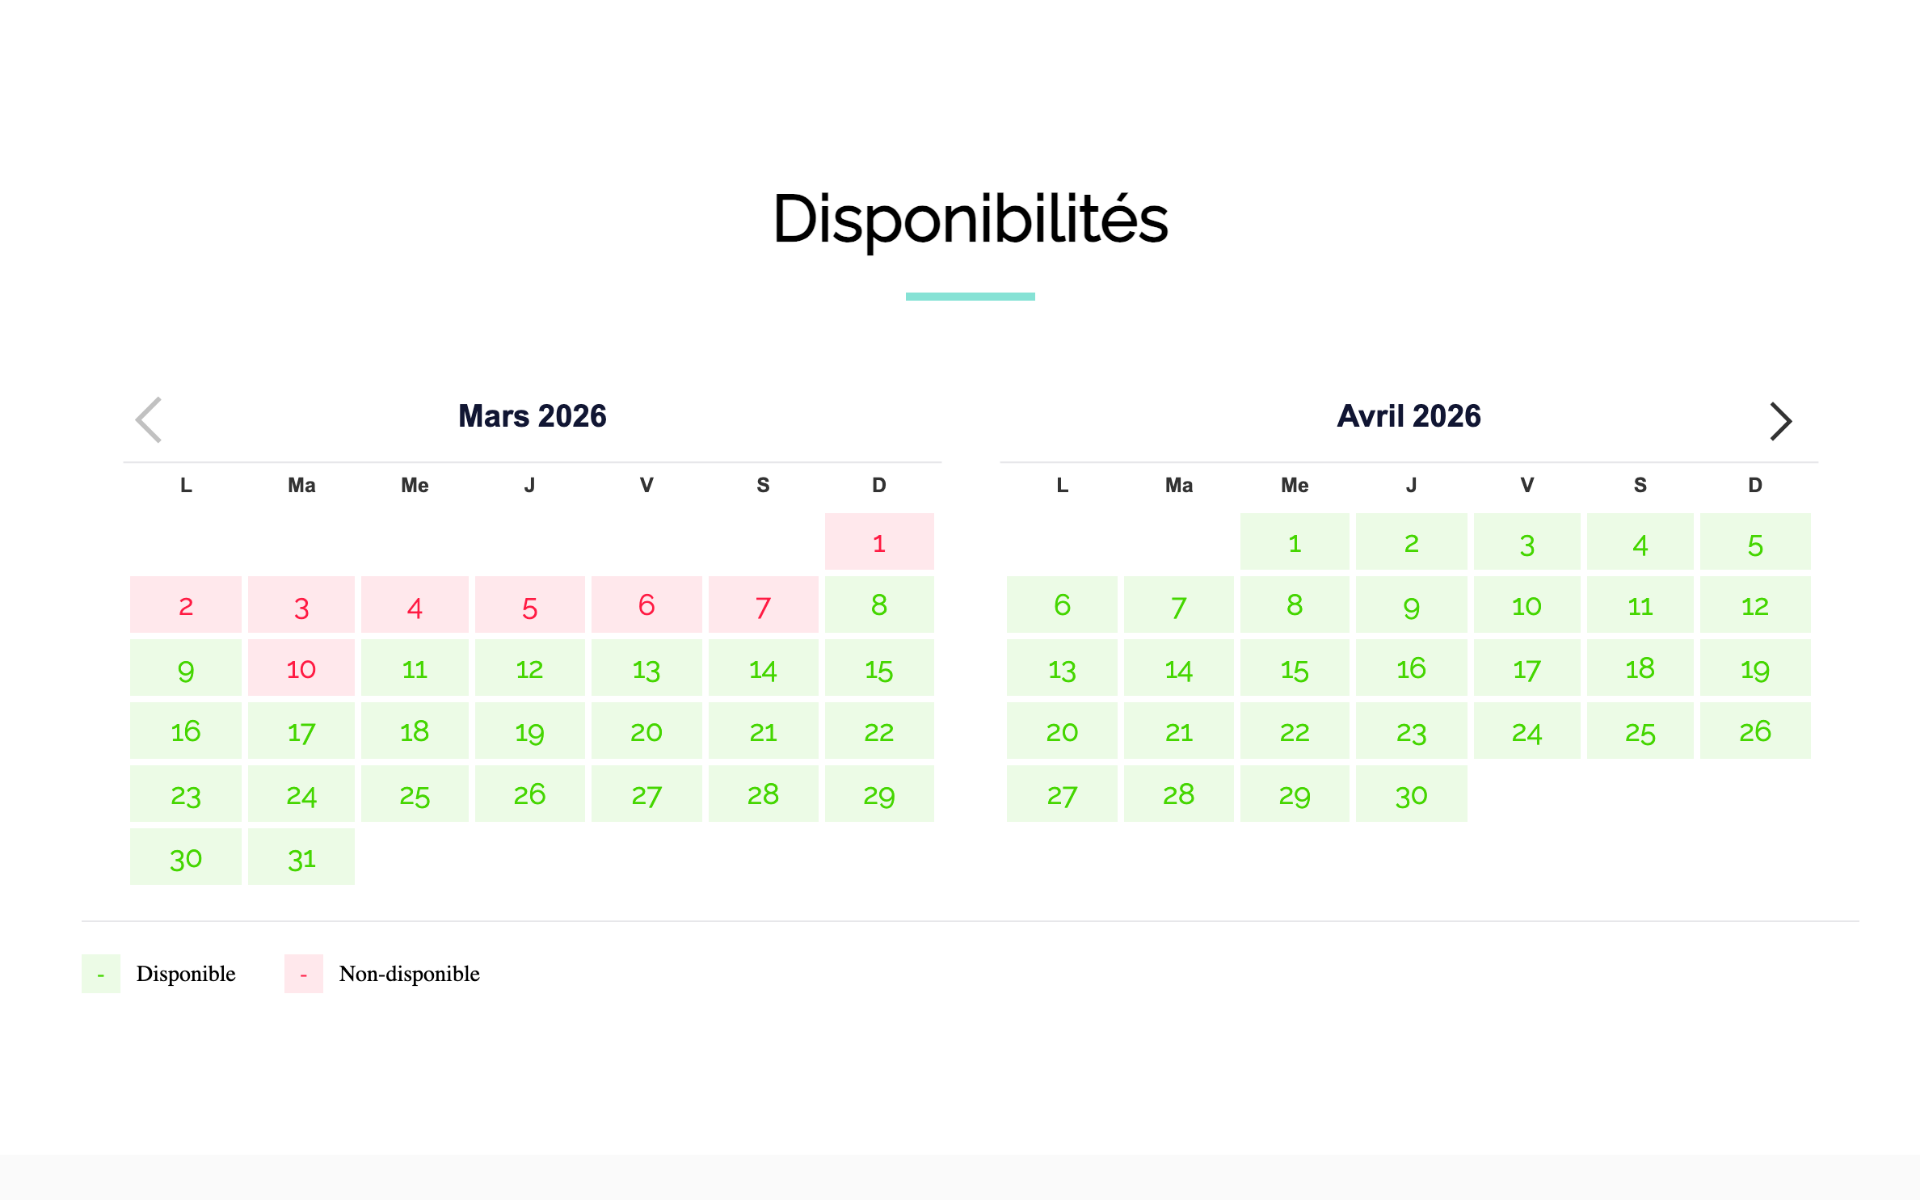
Task: Choose 31 Mars 2026
Action: click(301, 857)
